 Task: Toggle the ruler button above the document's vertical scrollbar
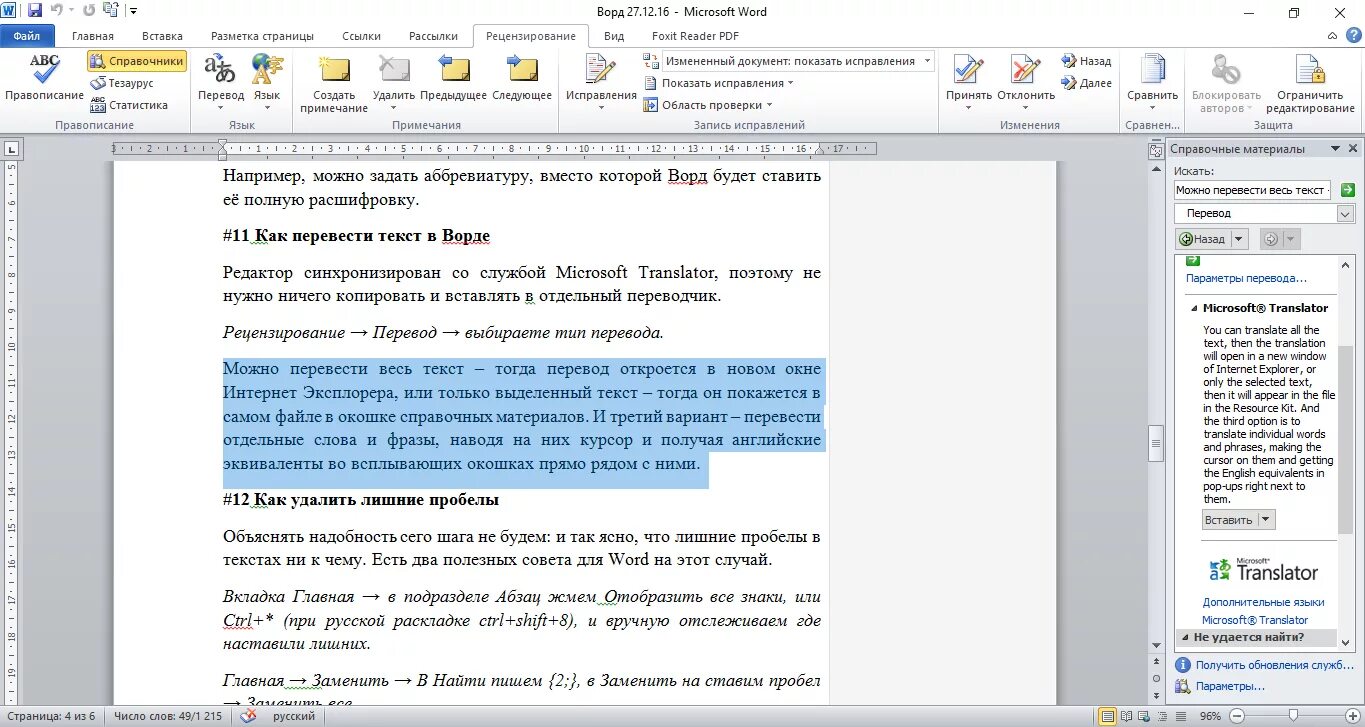tap(1156, 150)
